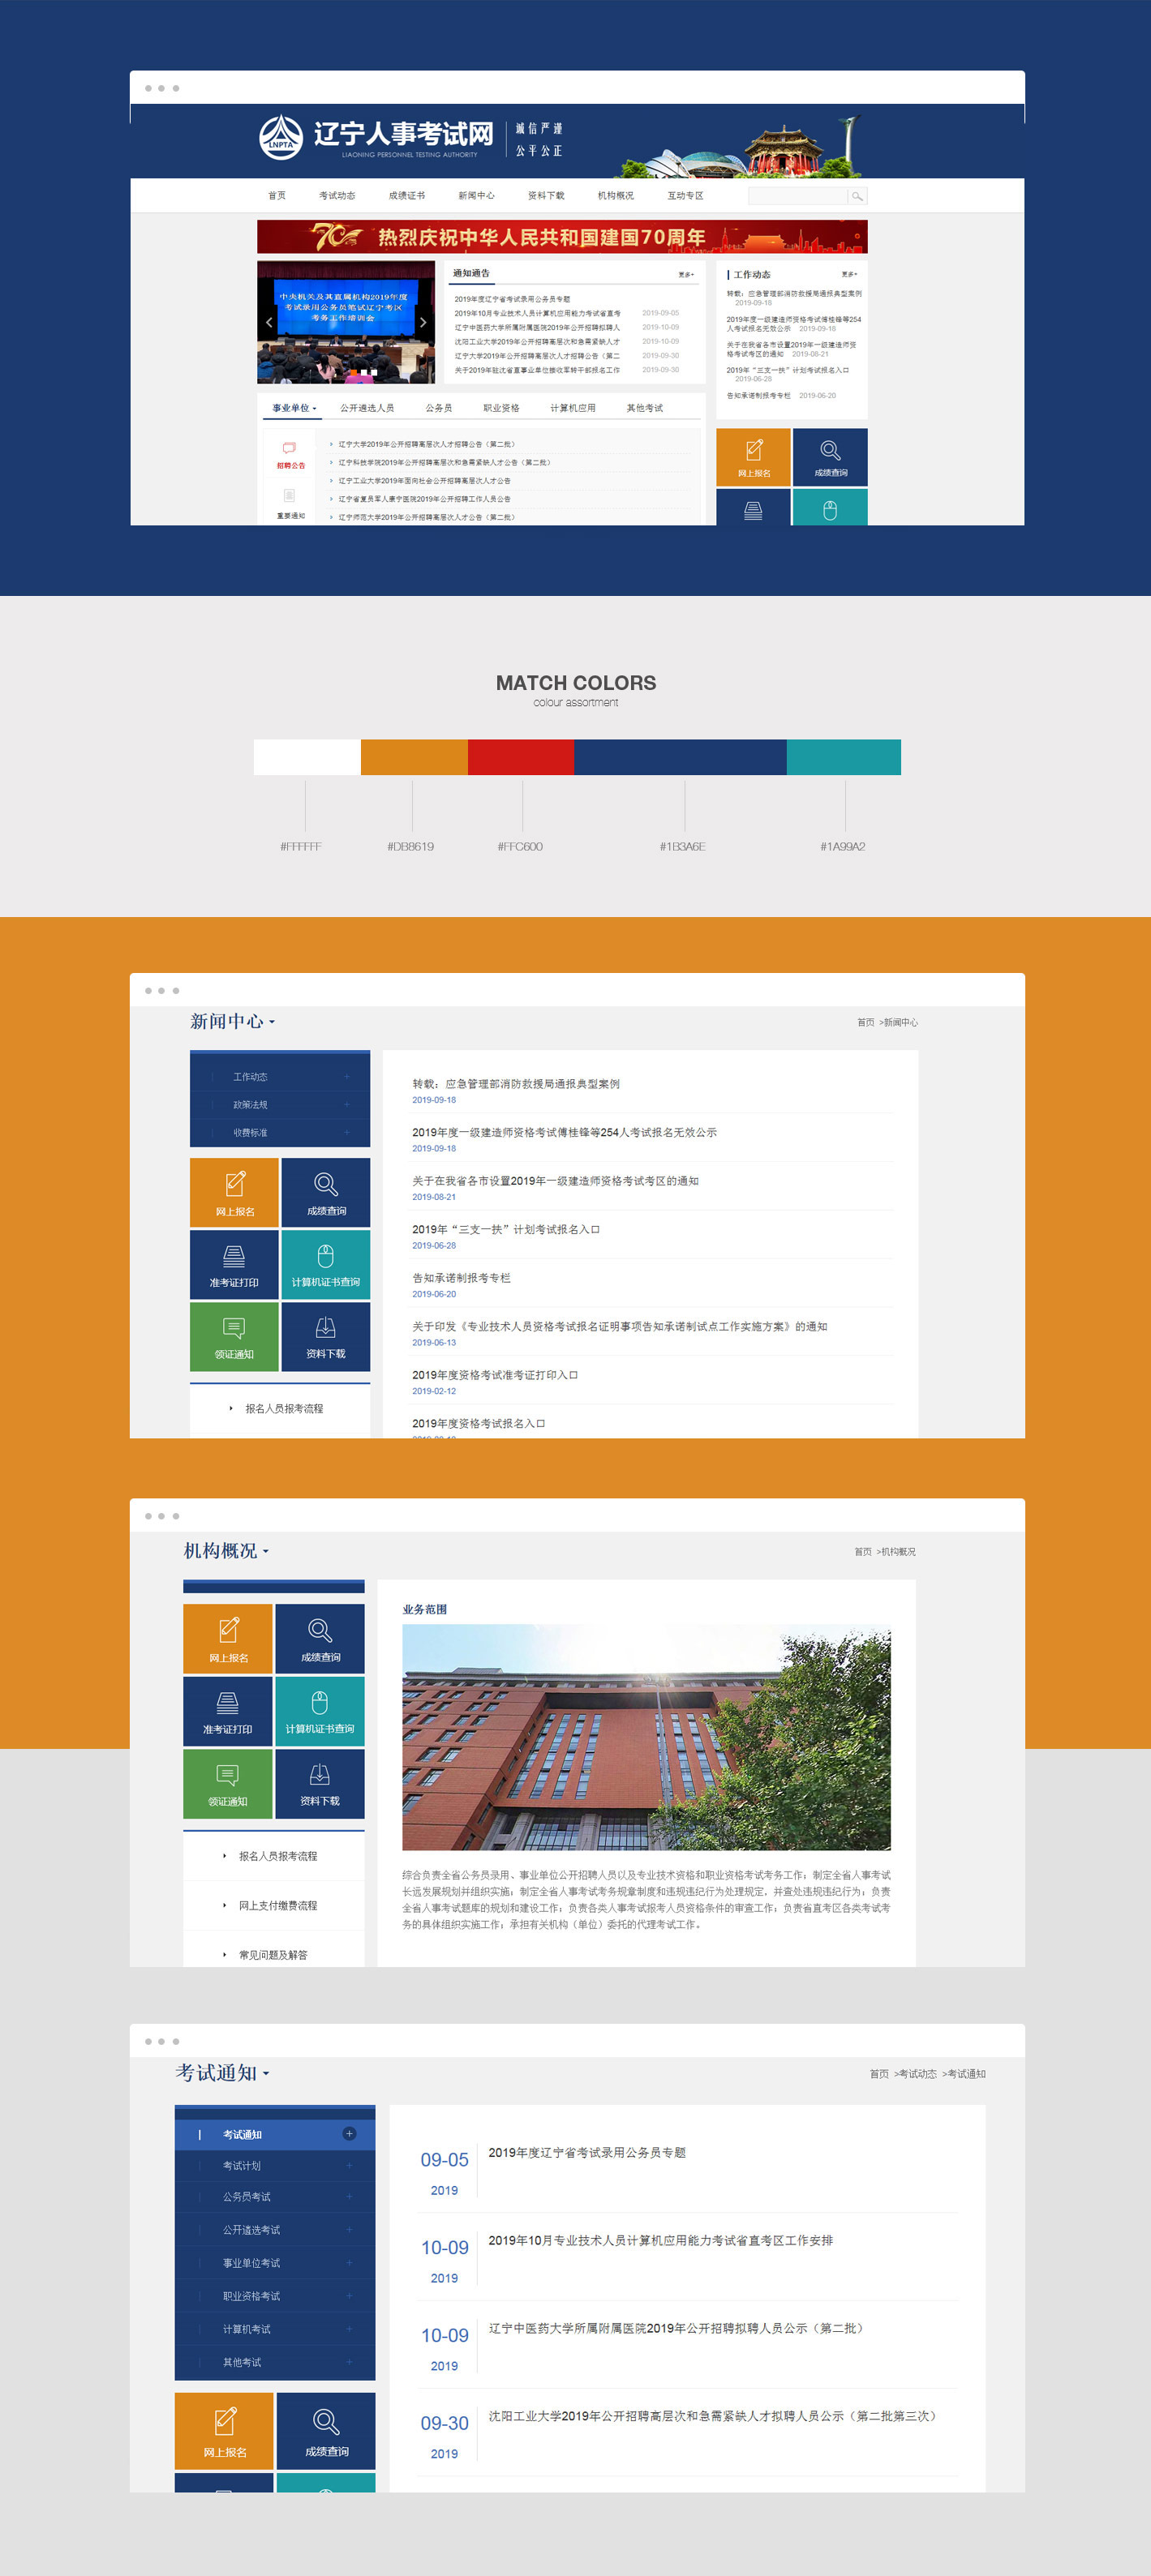Click the 招聘公告 icon on the homepage
The image size is (1151, 2576).
[290, 454]
